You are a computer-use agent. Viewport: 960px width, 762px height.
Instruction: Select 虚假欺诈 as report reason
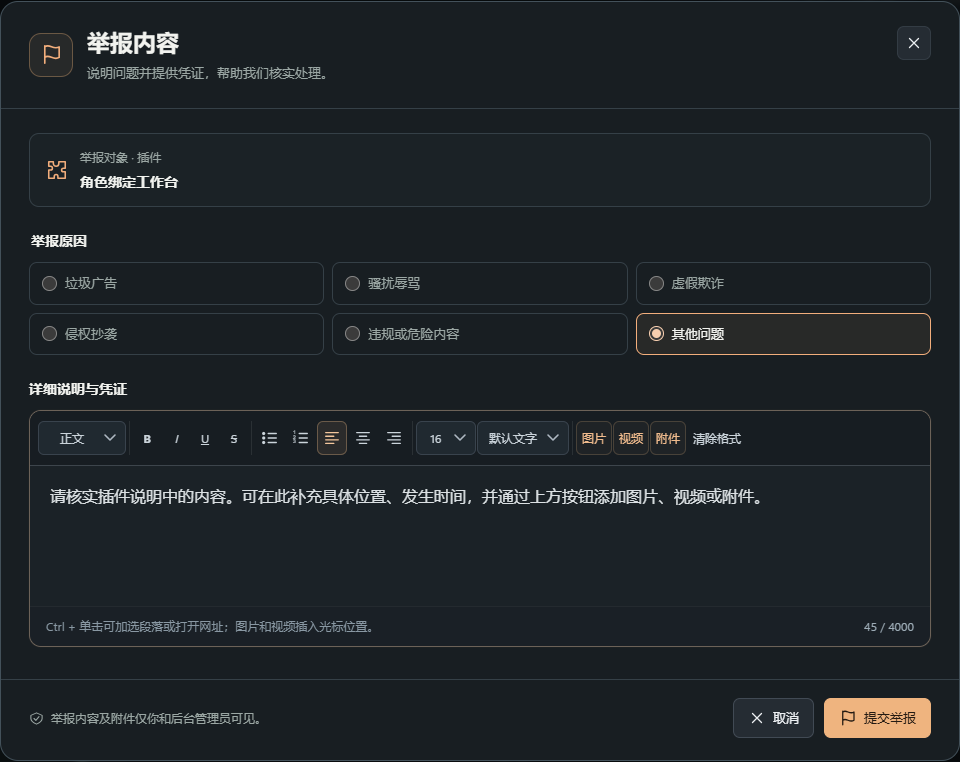[783, 283]
